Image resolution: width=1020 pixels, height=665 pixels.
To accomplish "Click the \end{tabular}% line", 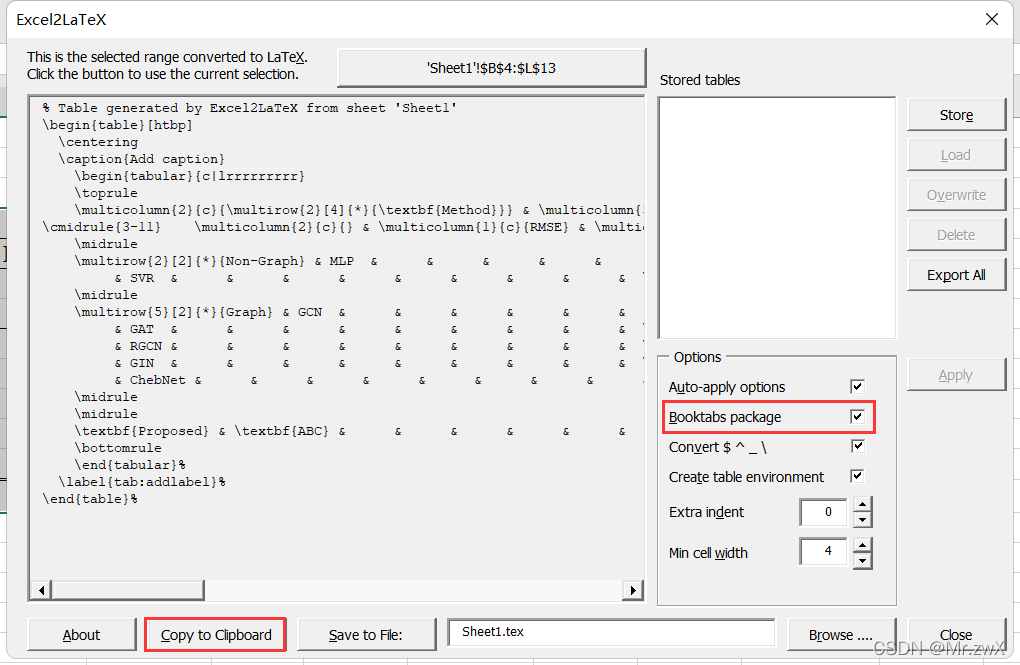I will (x=129, y=465).
